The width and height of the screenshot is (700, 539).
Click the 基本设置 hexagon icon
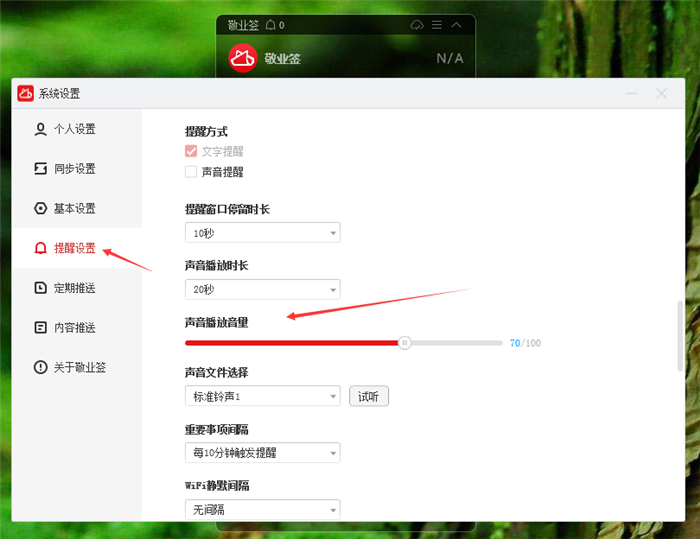point(41,209)
